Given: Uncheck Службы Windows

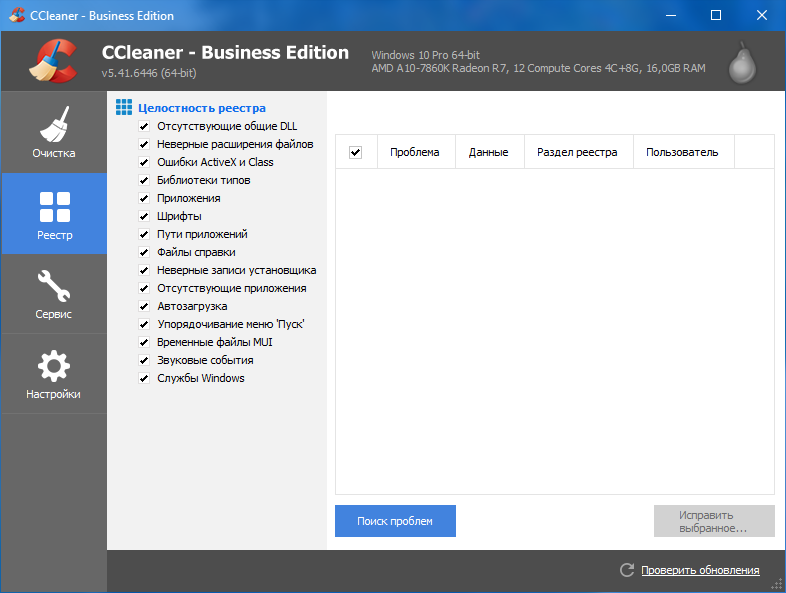Looking at the screenshot, I should (144, 378).
